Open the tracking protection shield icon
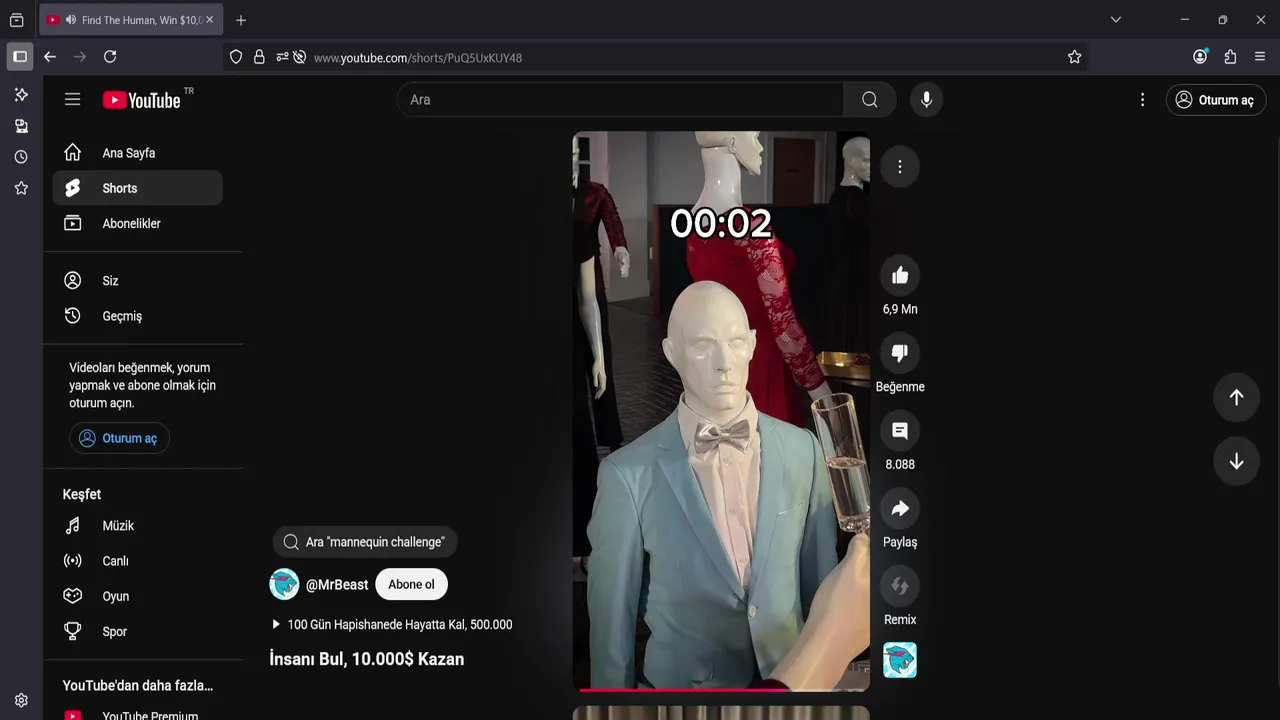 [x=236, y=57]
